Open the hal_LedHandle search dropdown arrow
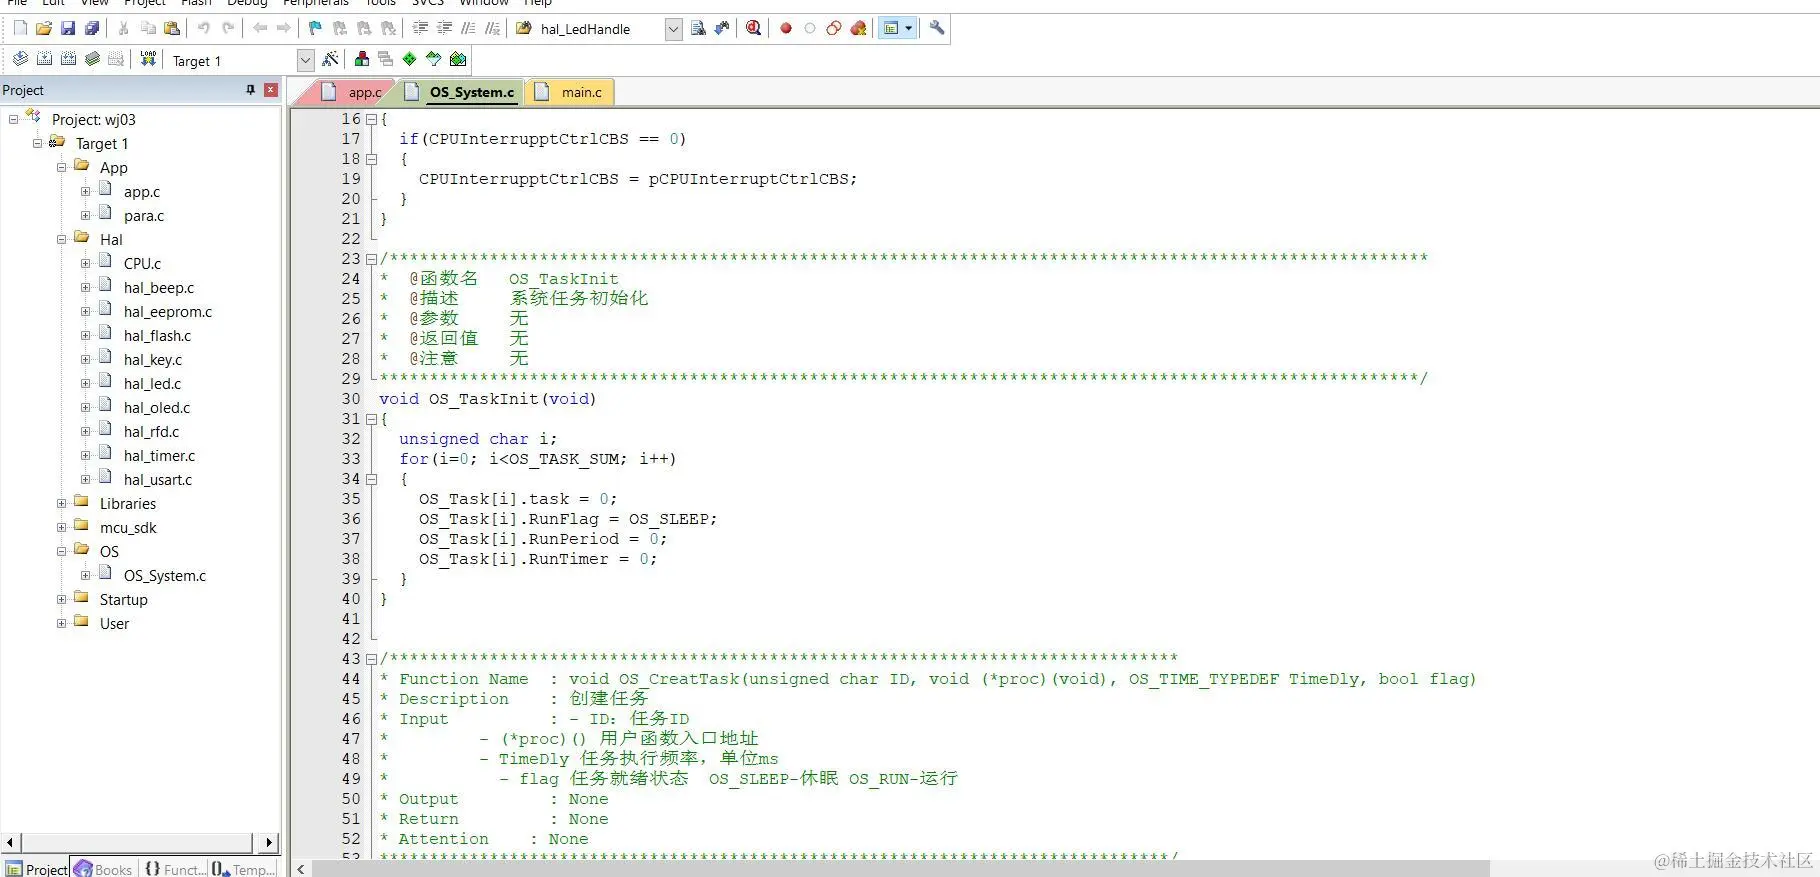The height and width of the screenshot is (877, 1820). [x=674, y=29]
